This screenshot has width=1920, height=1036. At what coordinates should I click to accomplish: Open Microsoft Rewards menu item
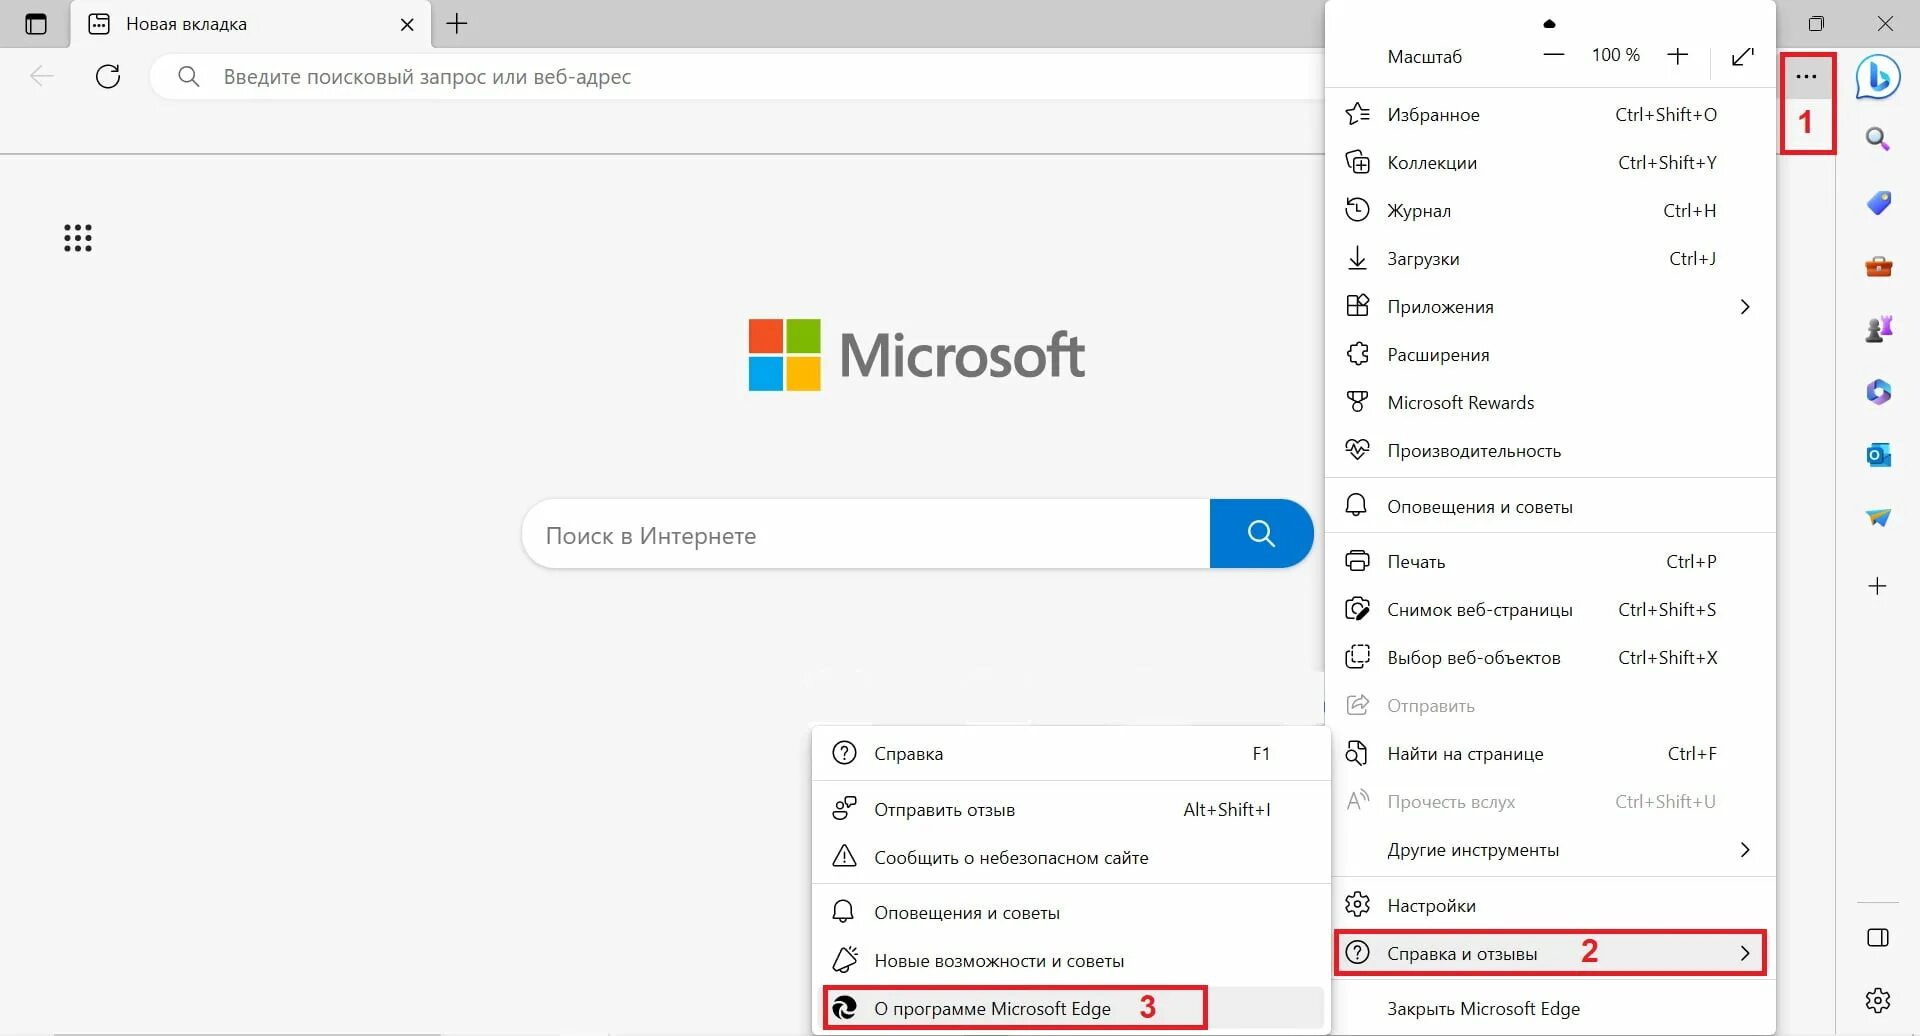click(1550, 402)
